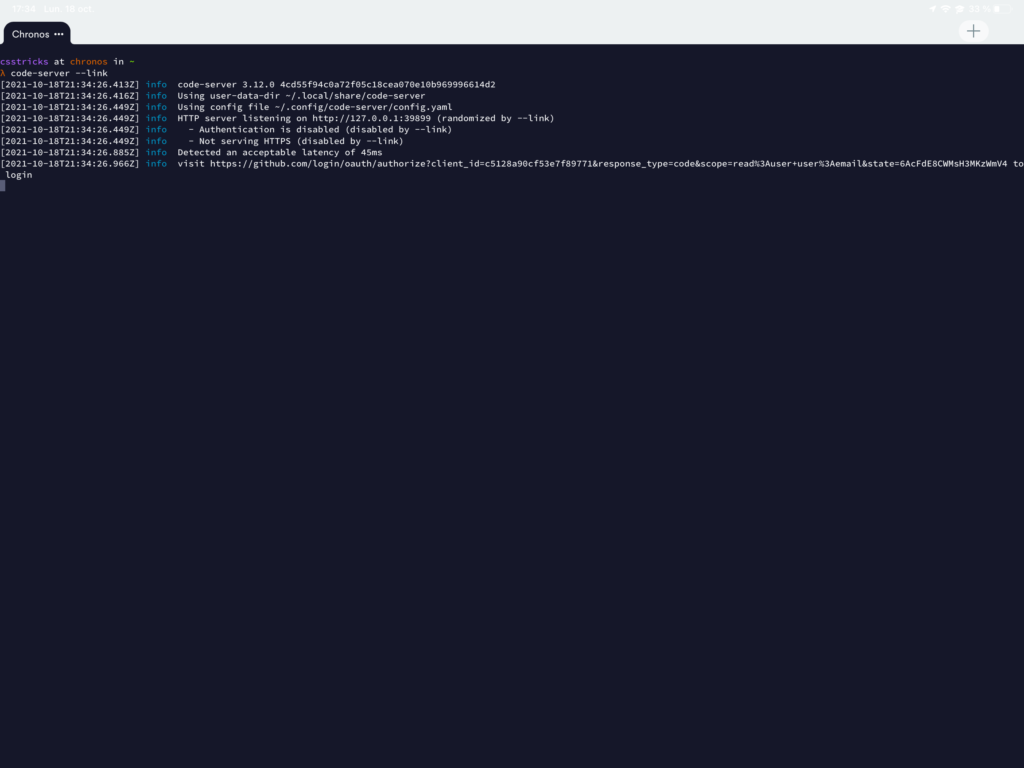Click the 'chronos' hostname in prompt

click(x=88, y=61)
